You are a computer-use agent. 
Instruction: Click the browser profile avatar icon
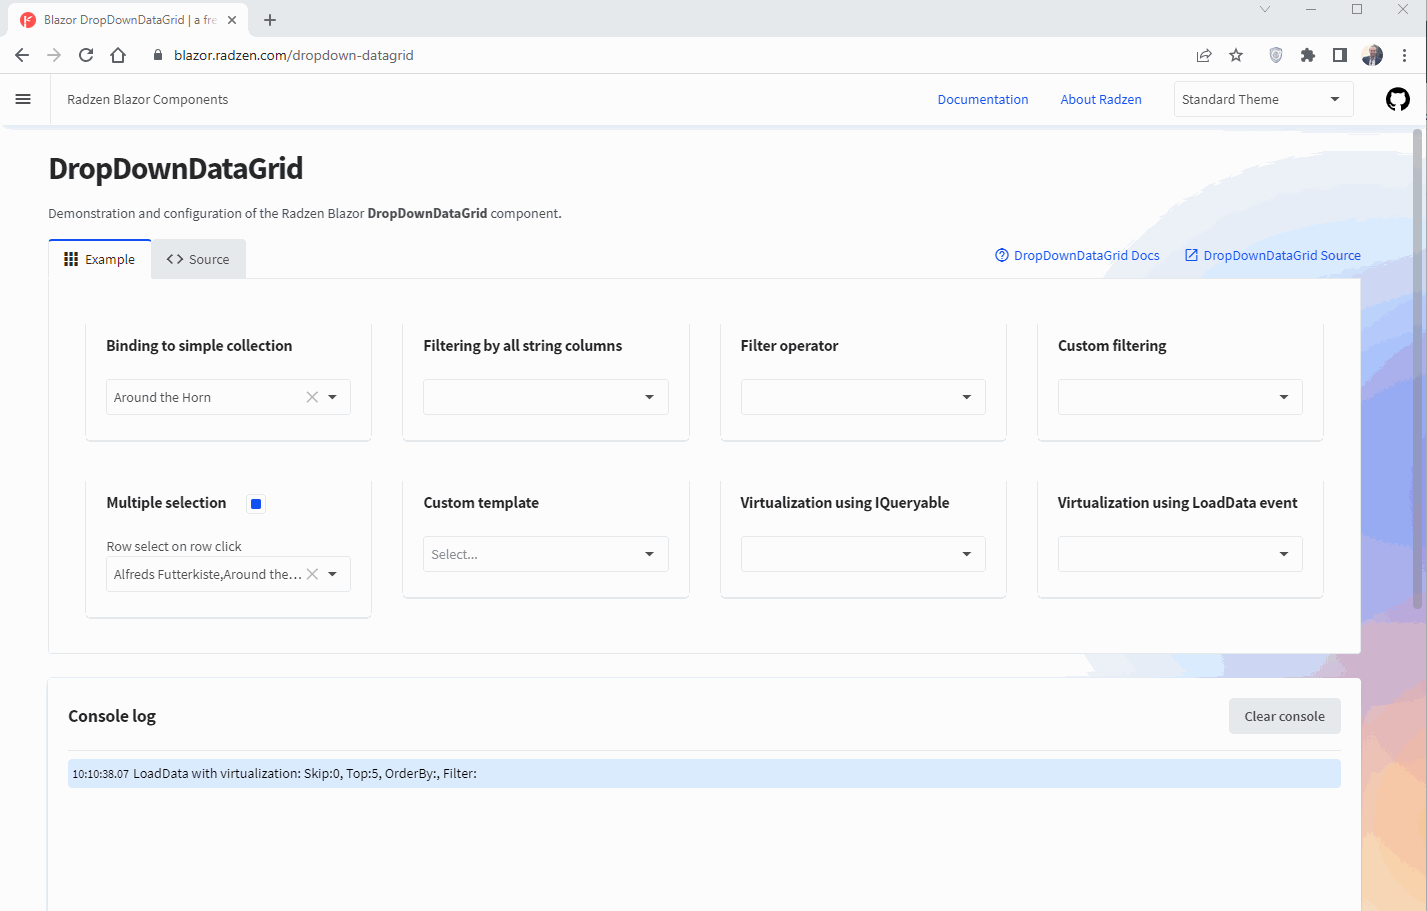[x=1371, y=55]
